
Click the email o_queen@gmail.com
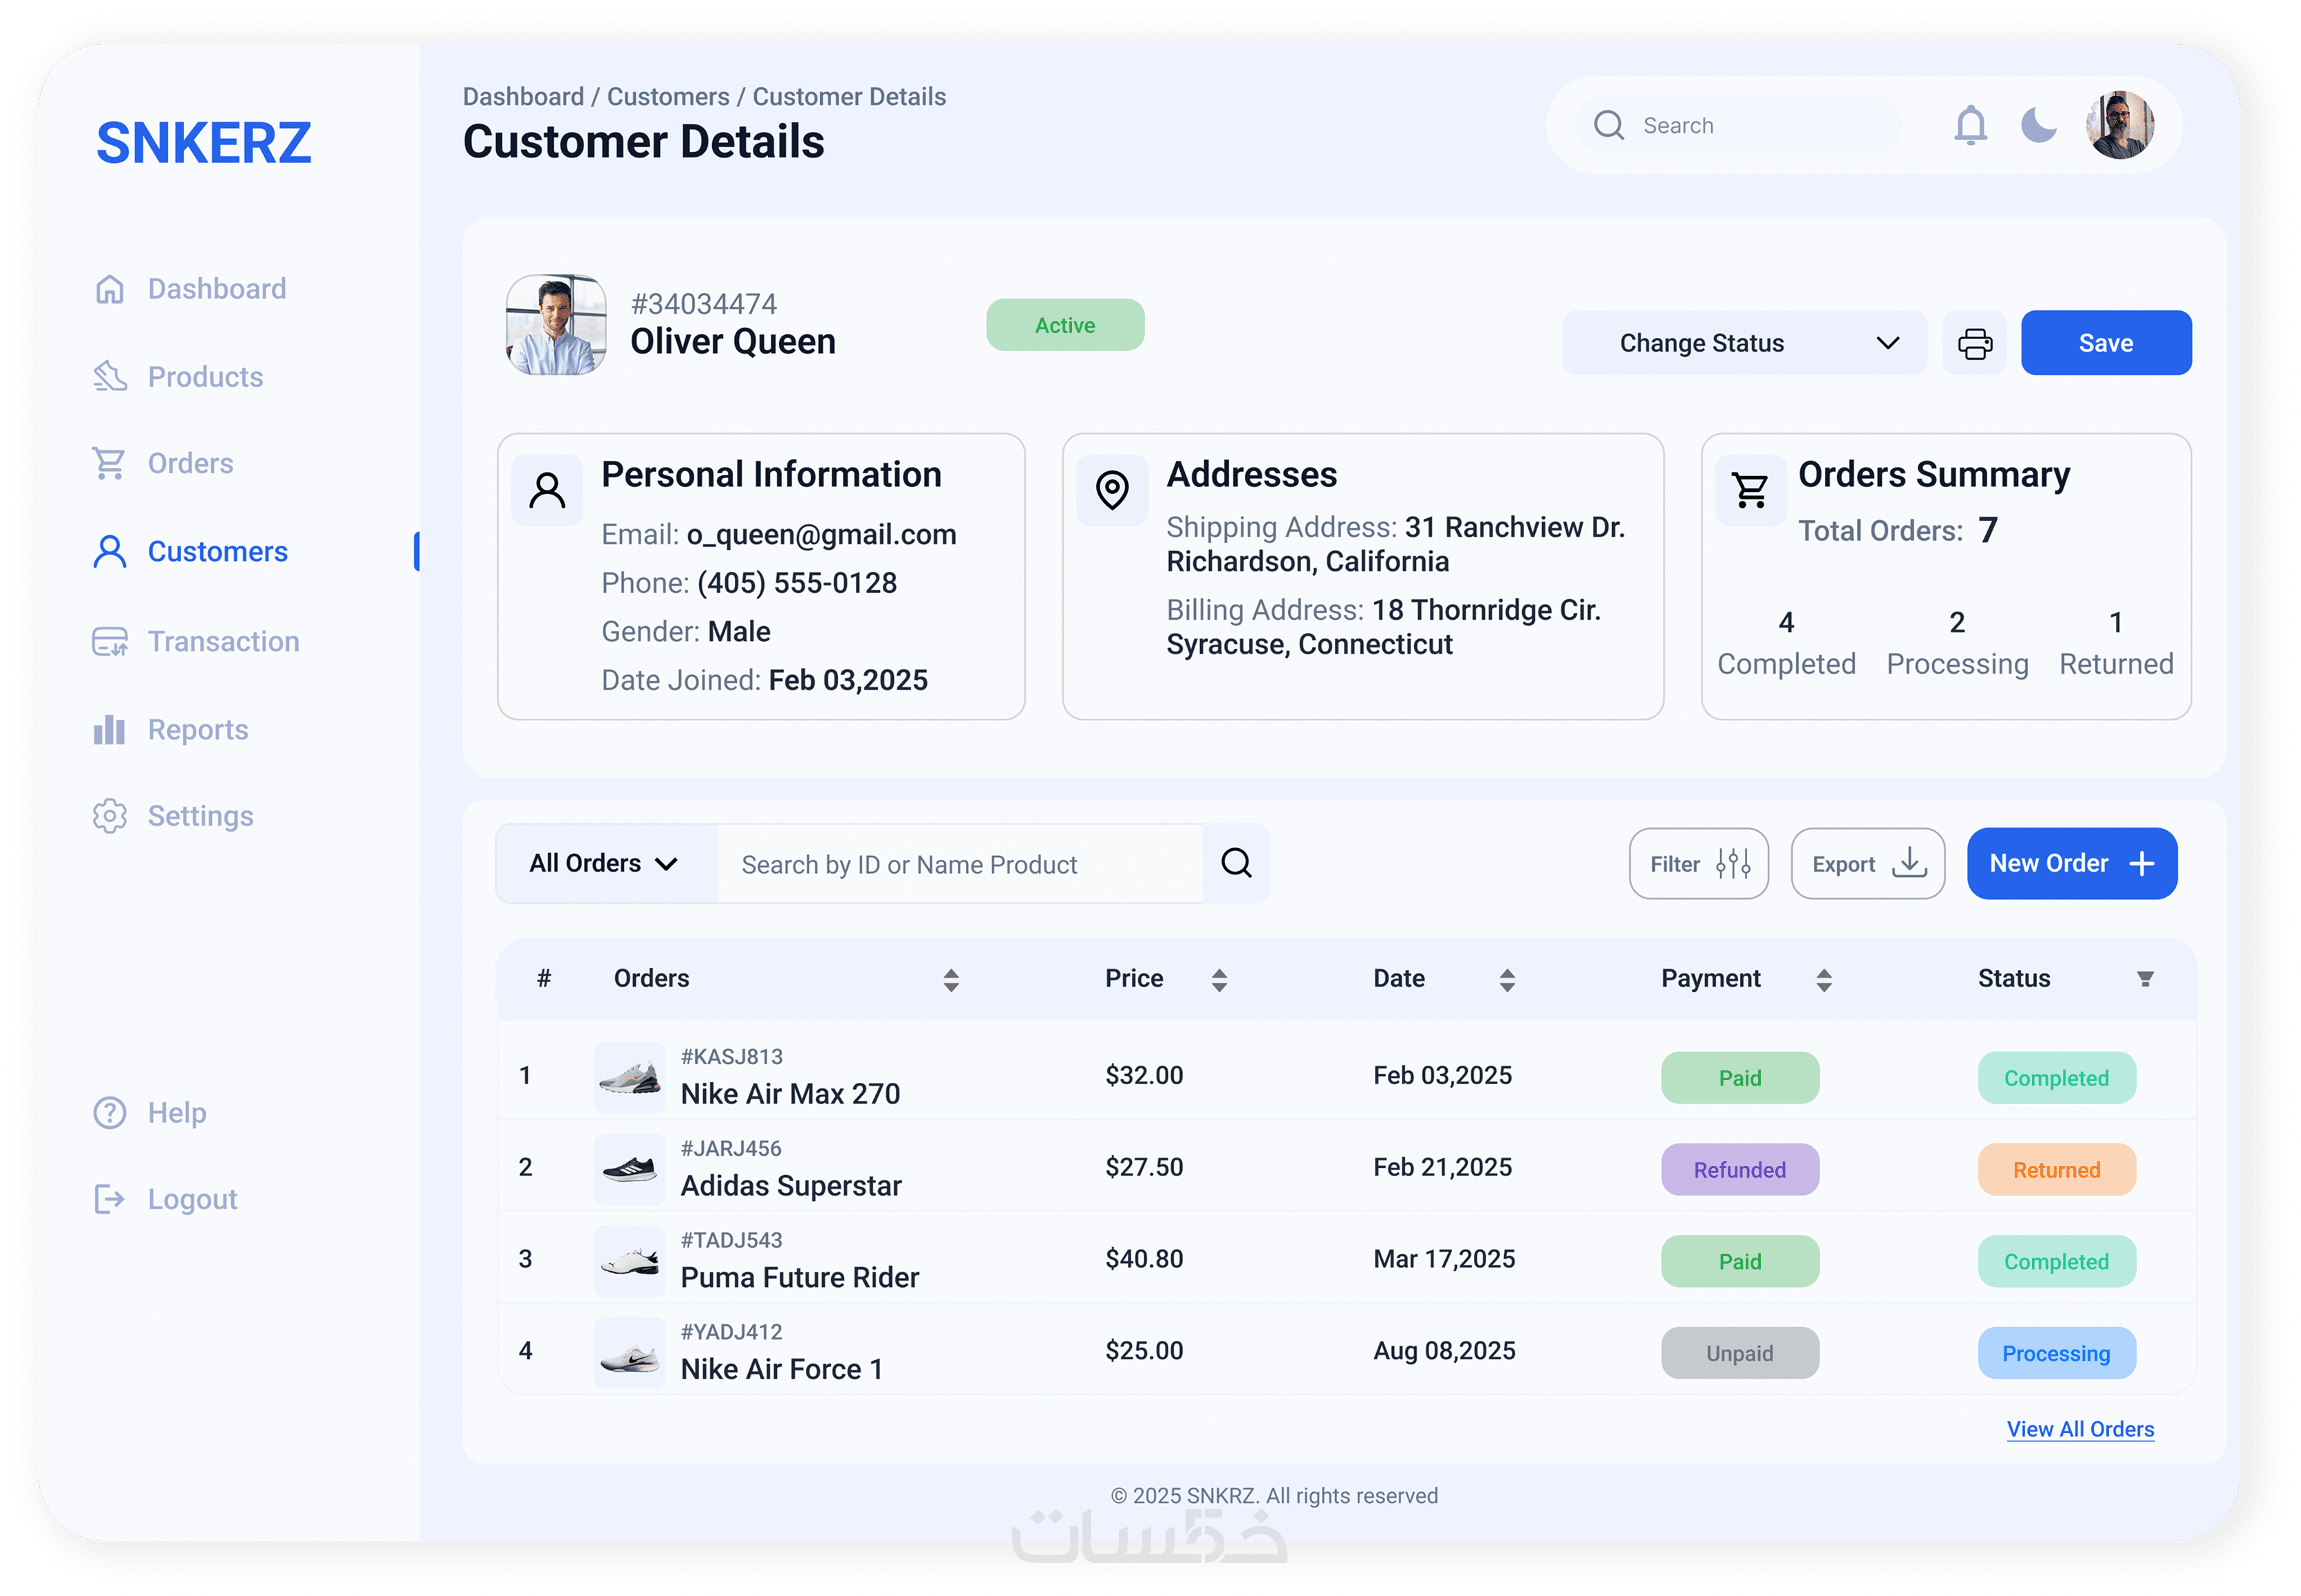click(821, 535)
